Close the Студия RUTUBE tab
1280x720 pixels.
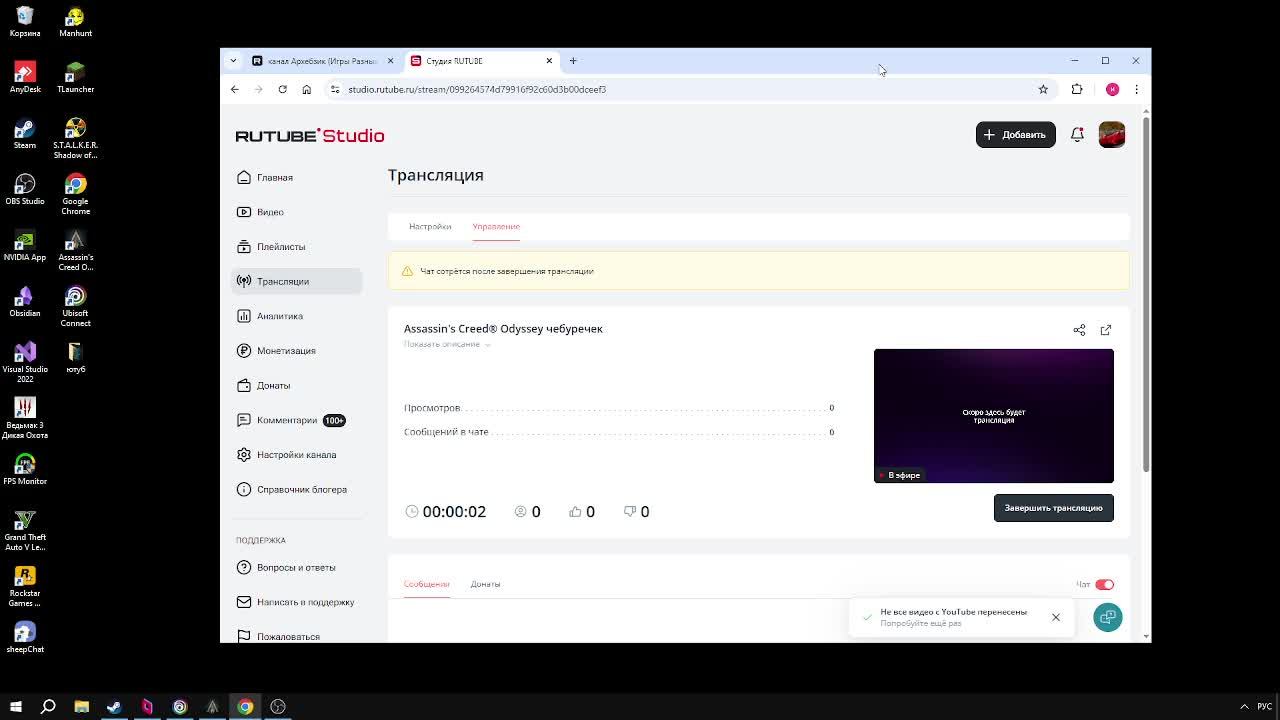pyautogui.click(x=549, y=61)
